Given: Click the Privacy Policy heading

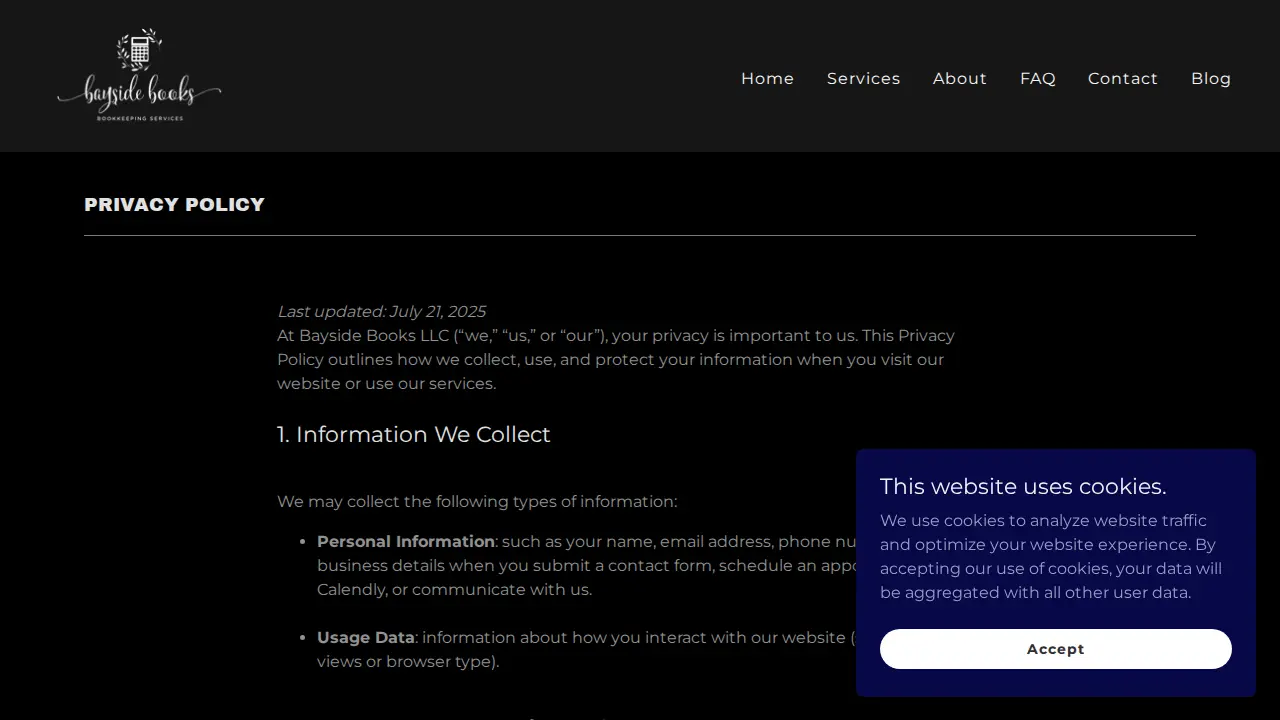Looking at the screenshot, I should point(175,205).
